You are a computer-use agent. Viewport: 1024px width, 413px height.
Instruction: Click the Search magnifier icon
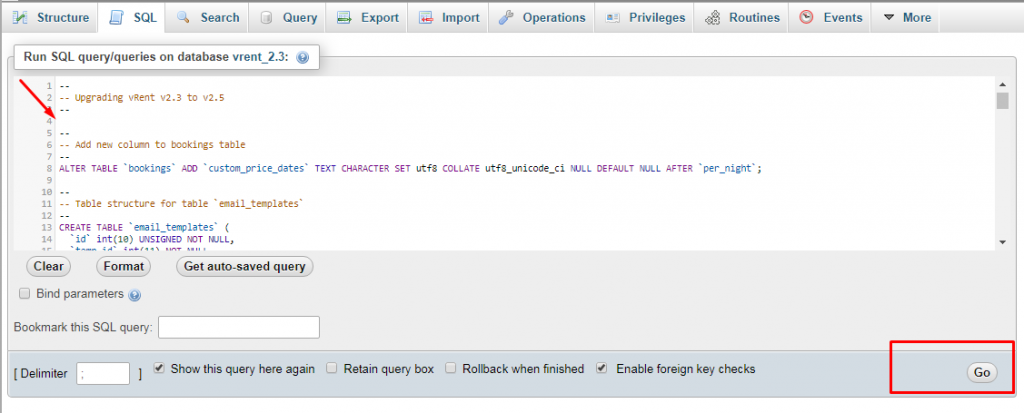coord(184,18)
